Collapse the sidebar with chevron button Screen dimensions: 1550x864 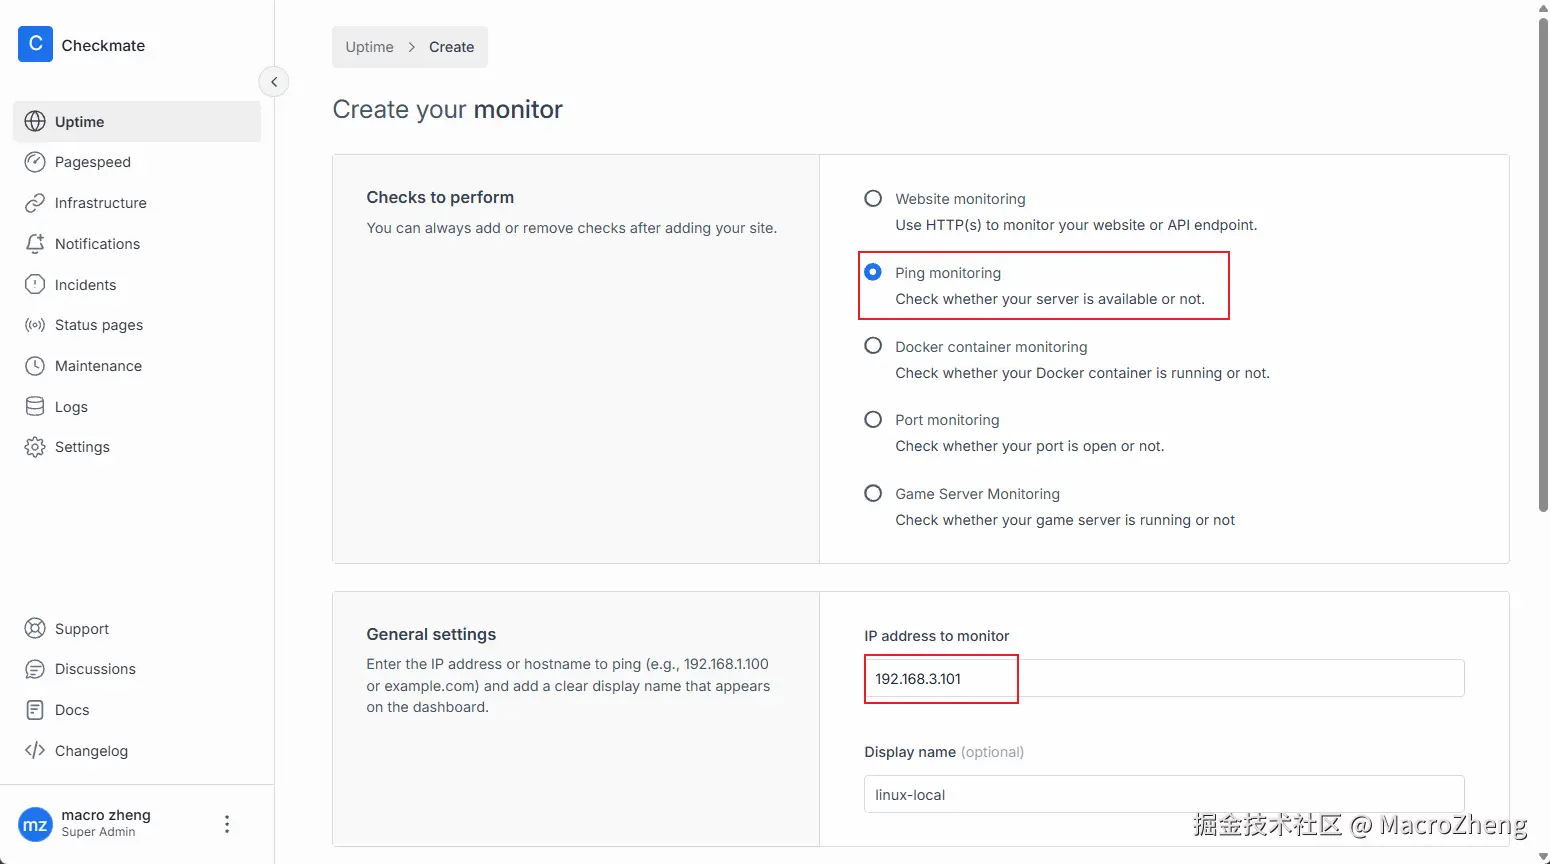(x=274, y=82)
